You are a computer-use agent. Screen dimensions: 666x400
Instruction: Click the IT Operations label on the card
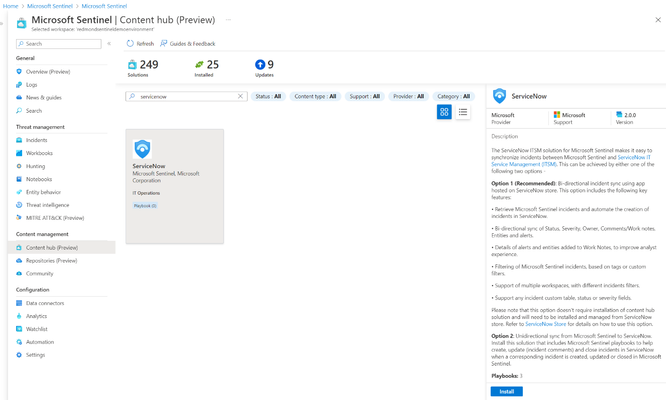click(146, 193)
